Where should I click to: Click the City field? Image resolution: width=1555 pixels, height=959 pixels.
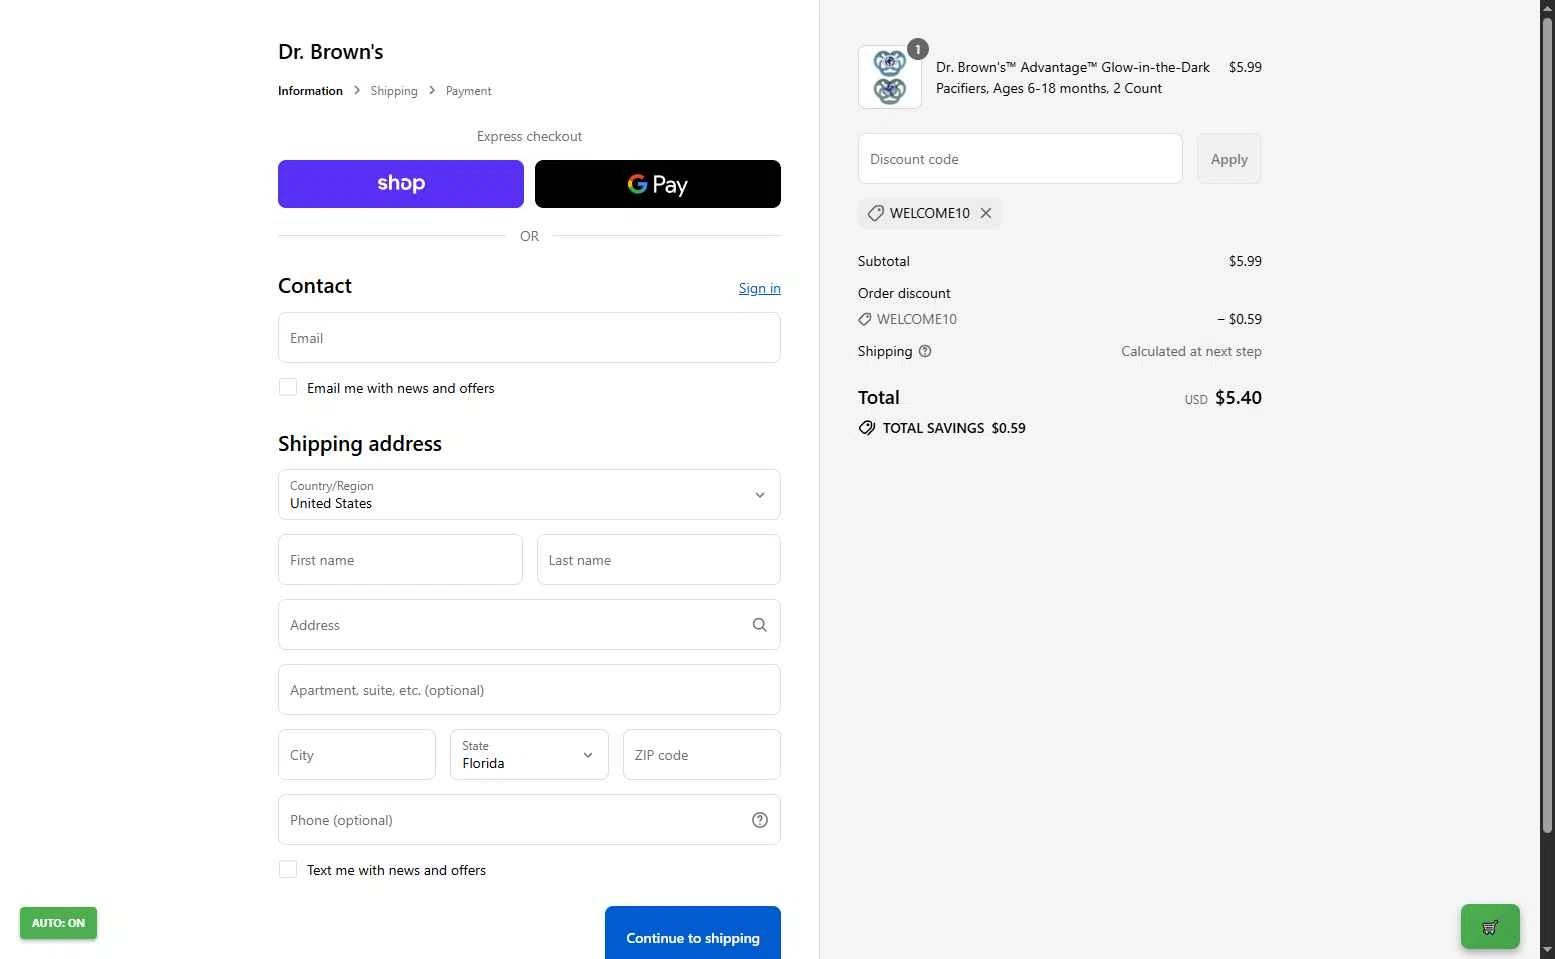tap(357, 755)
